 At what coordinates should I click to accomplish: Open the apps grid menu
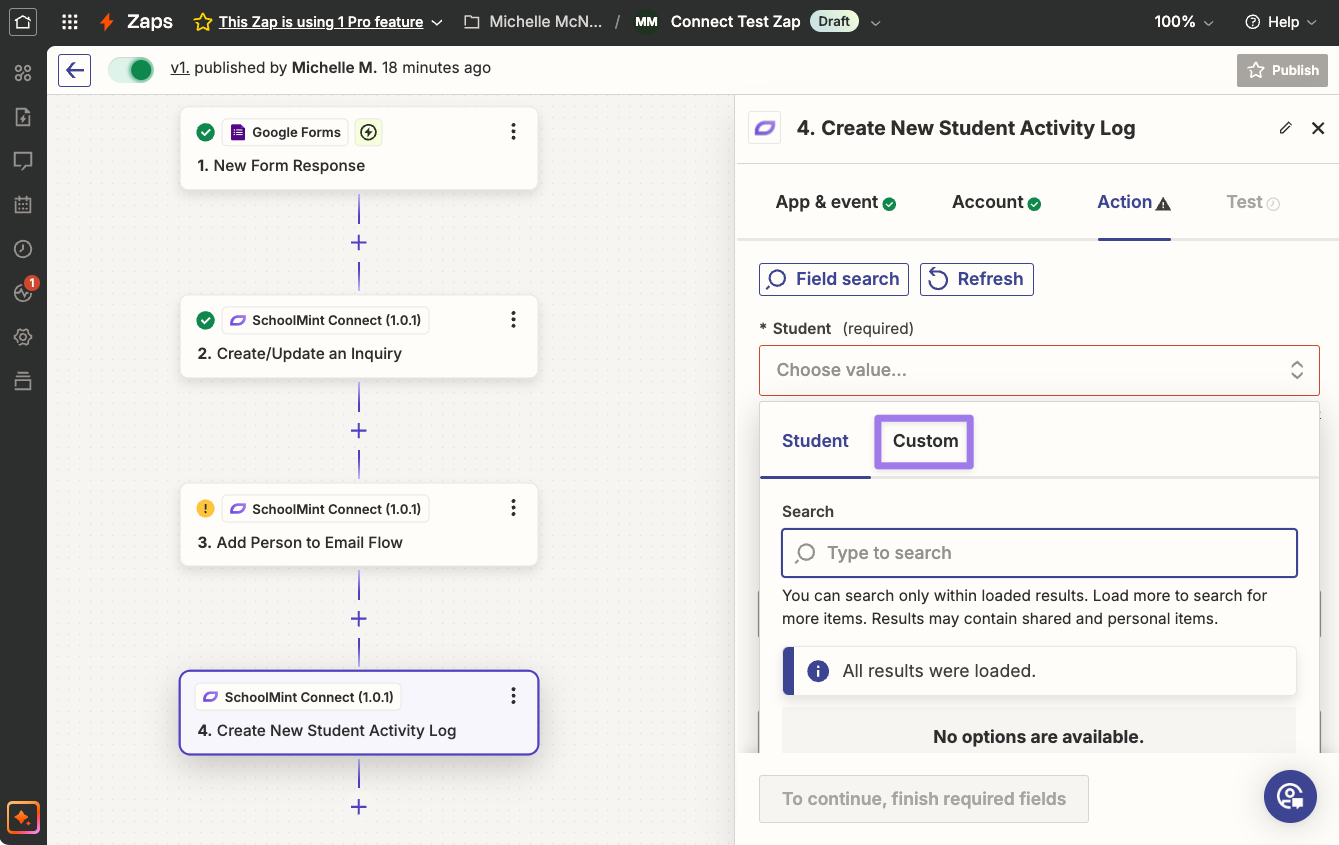coord(70,21)
